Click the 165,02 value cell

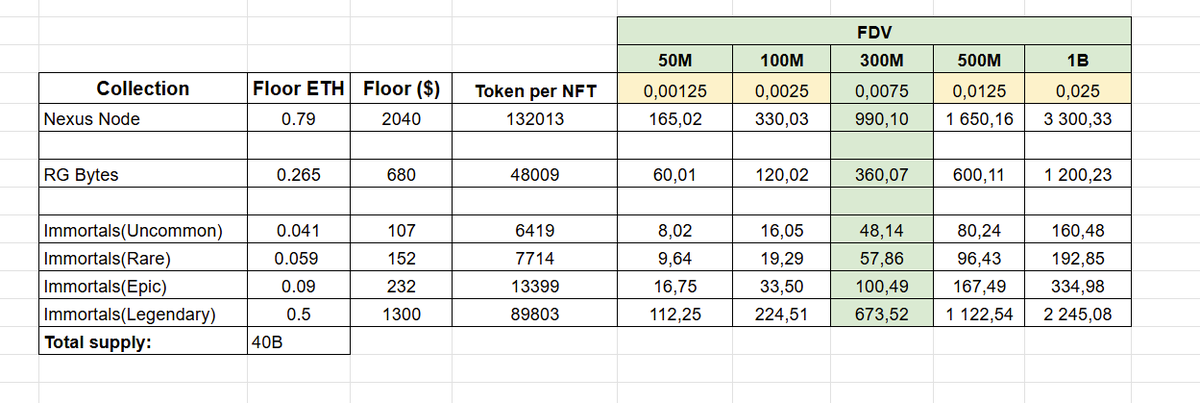(675, 119)
